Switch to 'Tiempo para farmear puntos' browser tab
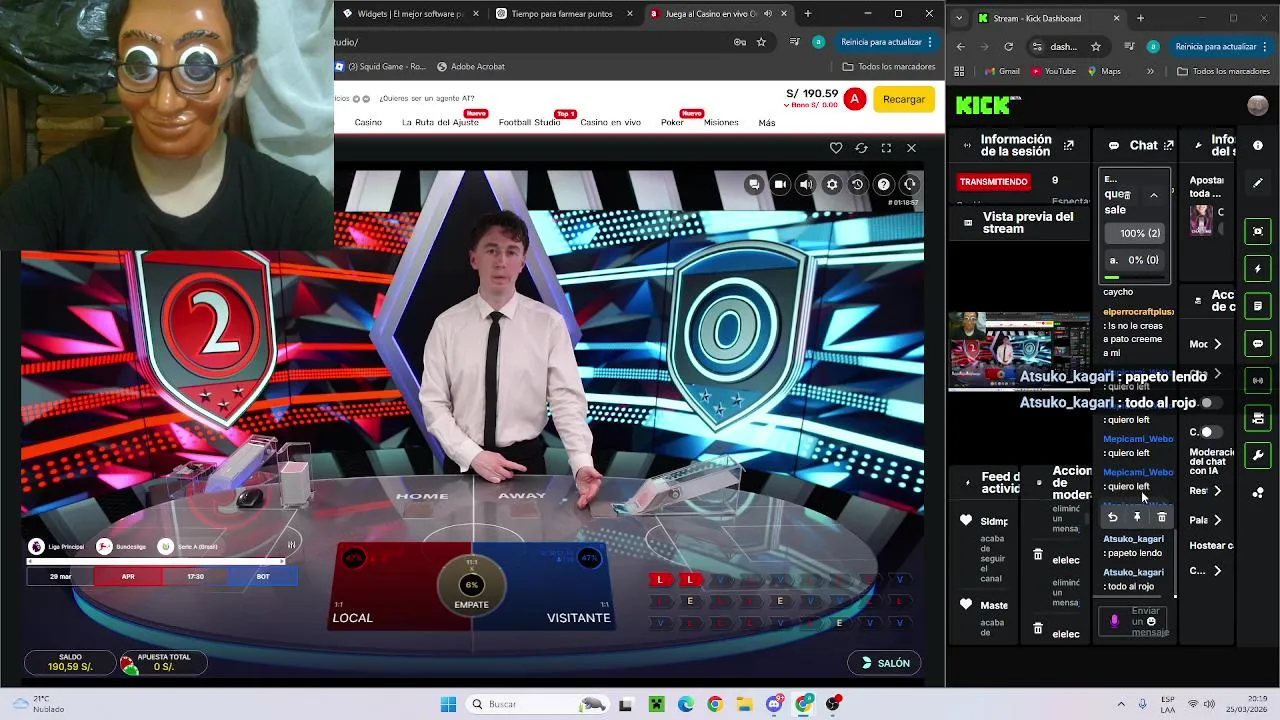The height and width of the screenshot is (720, 1280). tap(563, 14)
